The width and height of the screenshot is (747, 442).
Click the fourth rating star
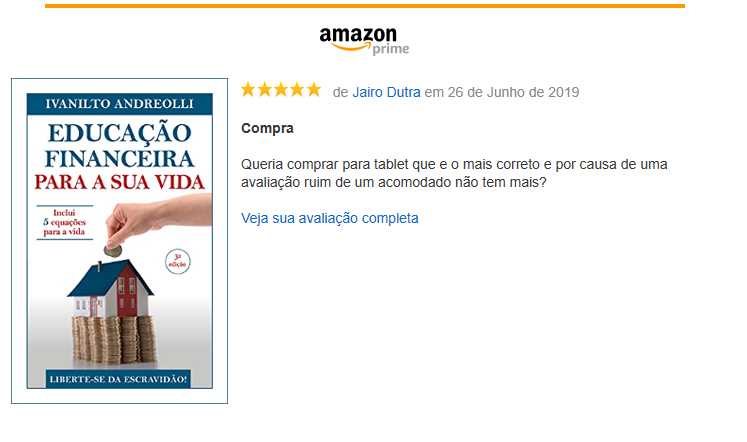297,90
